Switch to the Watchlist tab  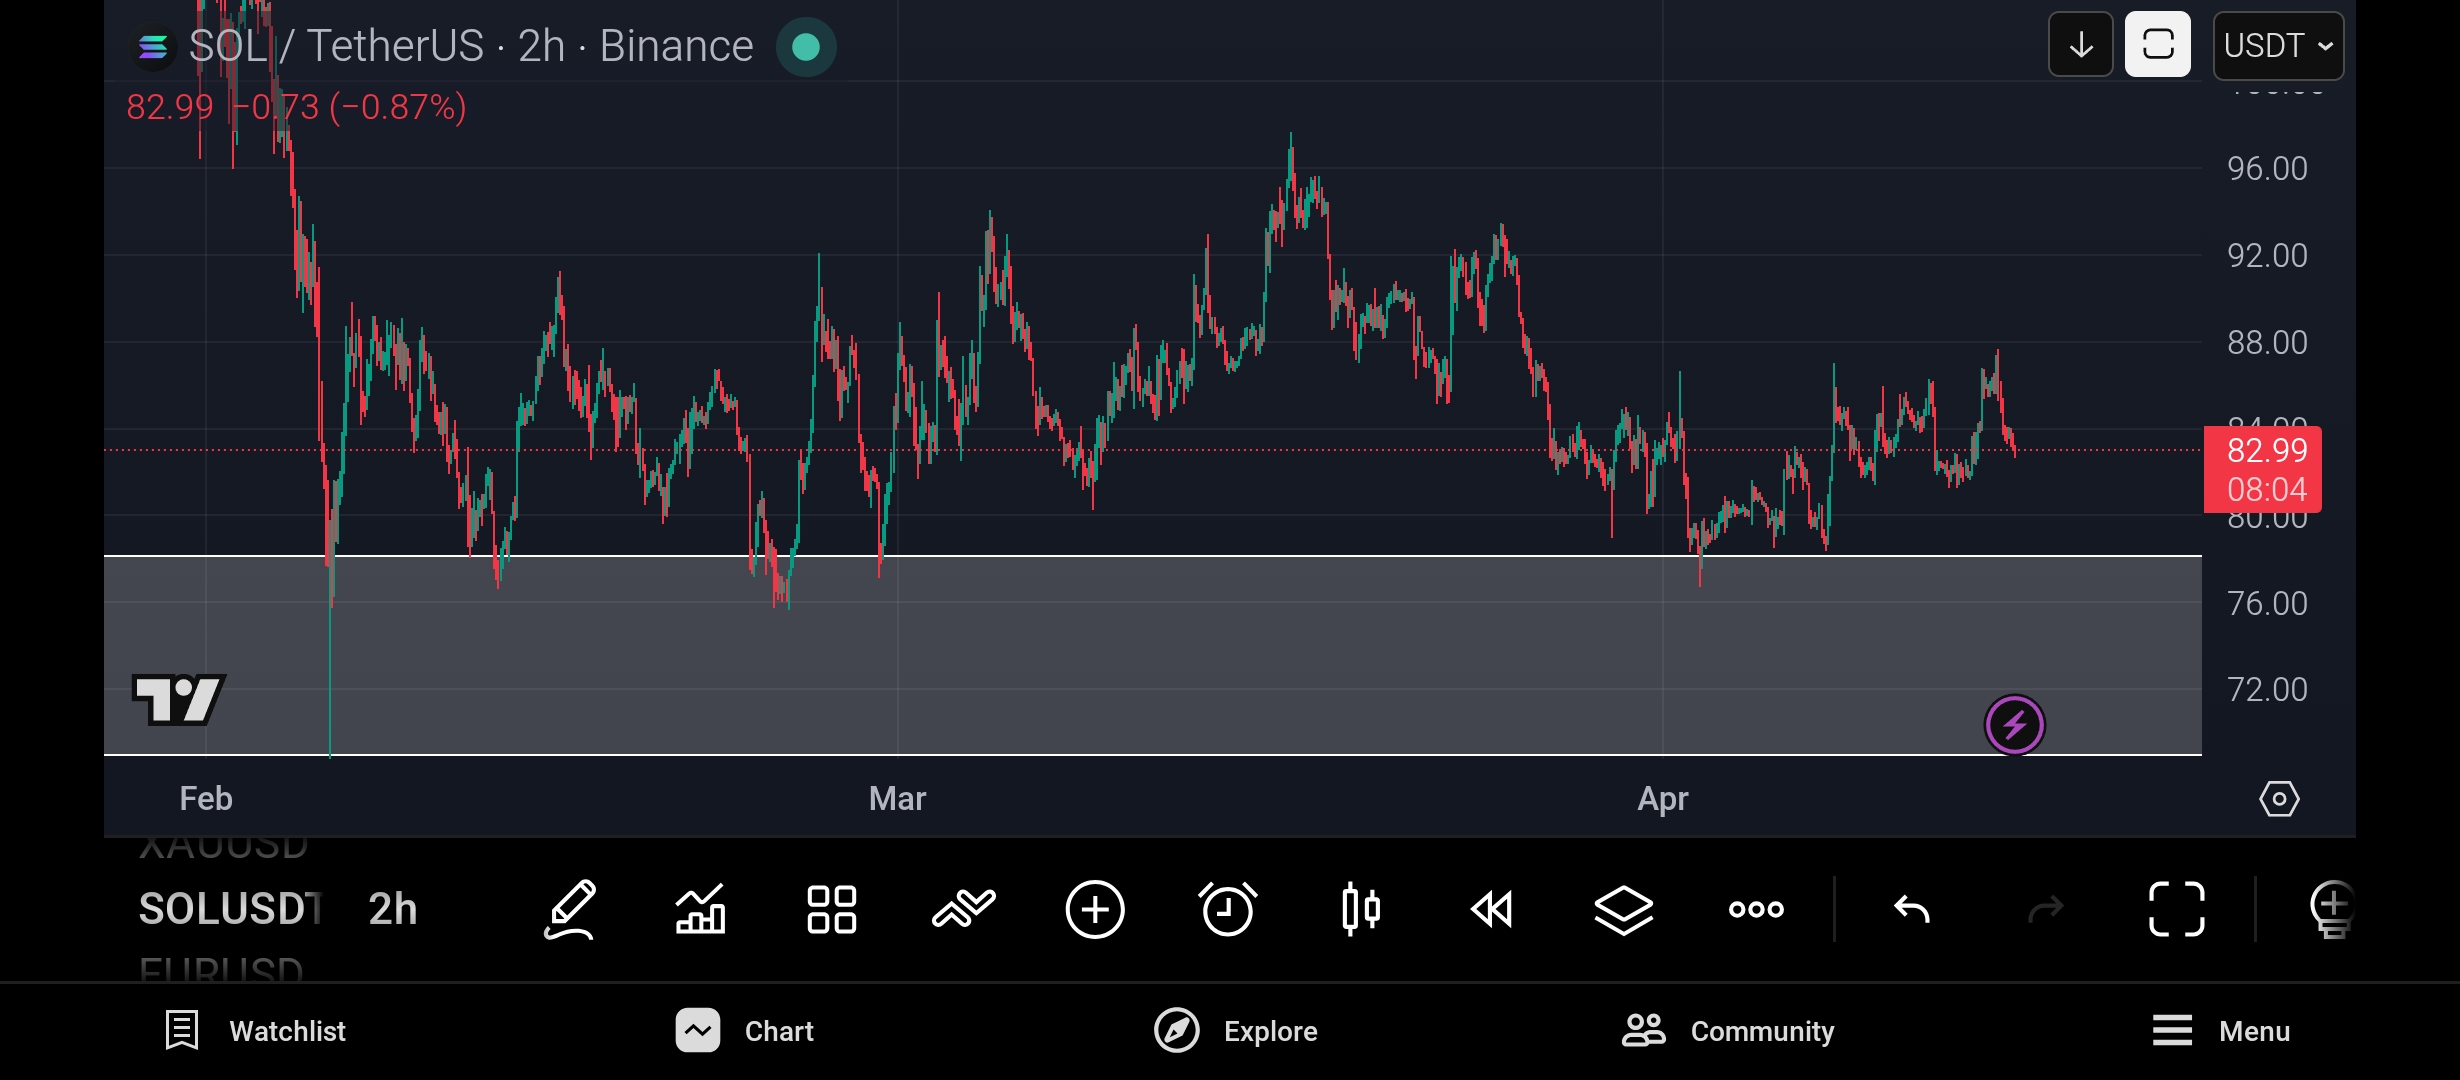pyautogui.click(x=256, y=1031)
